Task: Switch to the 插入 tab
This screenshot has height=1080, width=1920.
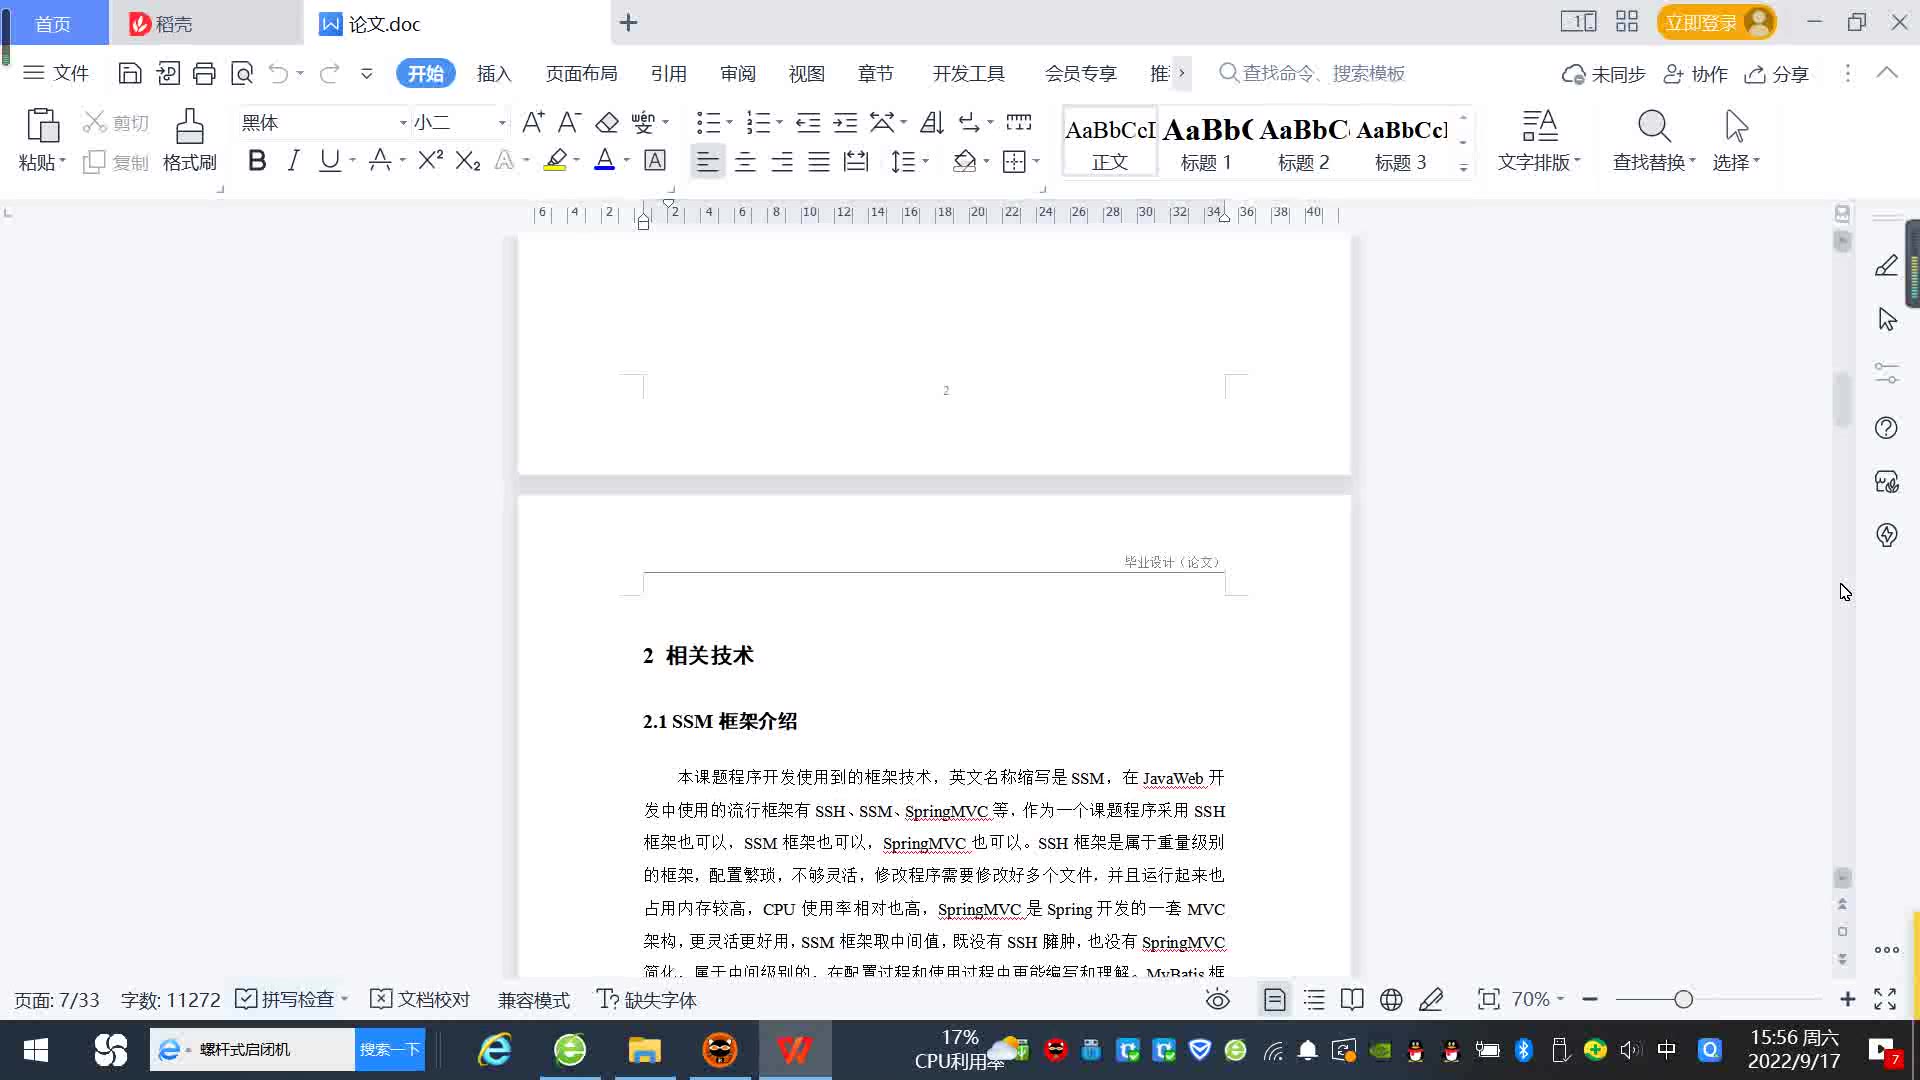Action: tap(494, 74)
